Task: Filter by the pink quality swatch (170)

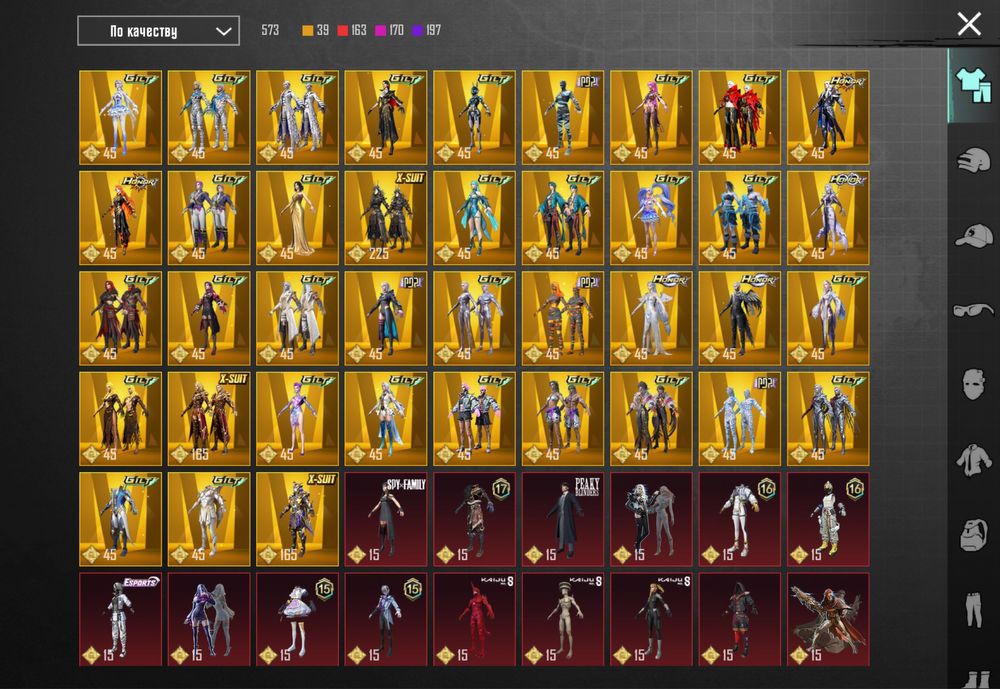Action: 380,30
